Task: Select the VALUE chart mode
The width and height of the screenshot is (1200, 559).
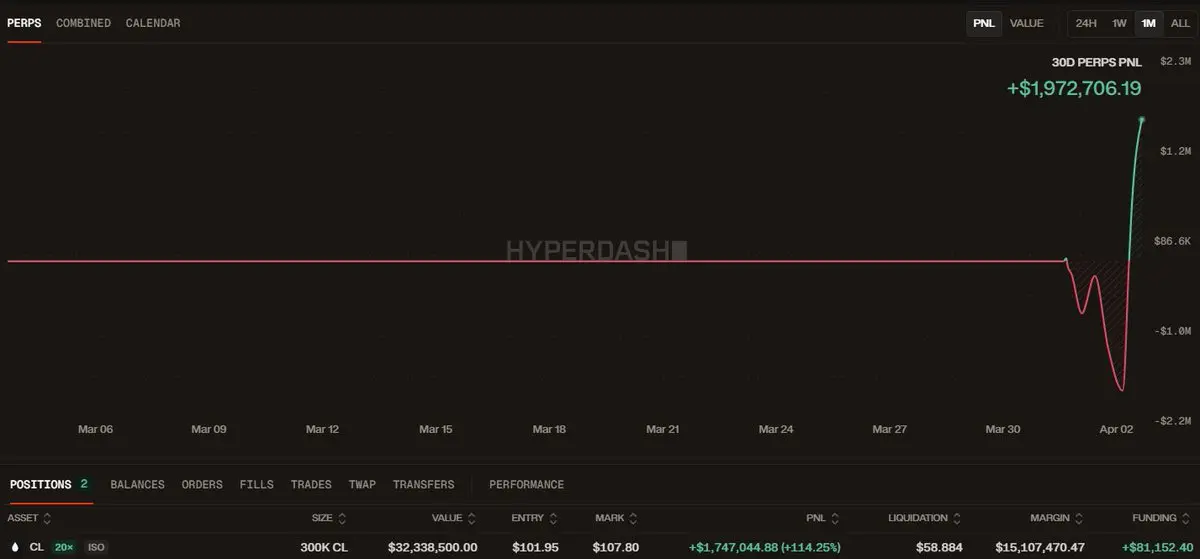Action: click(1026, 23)
